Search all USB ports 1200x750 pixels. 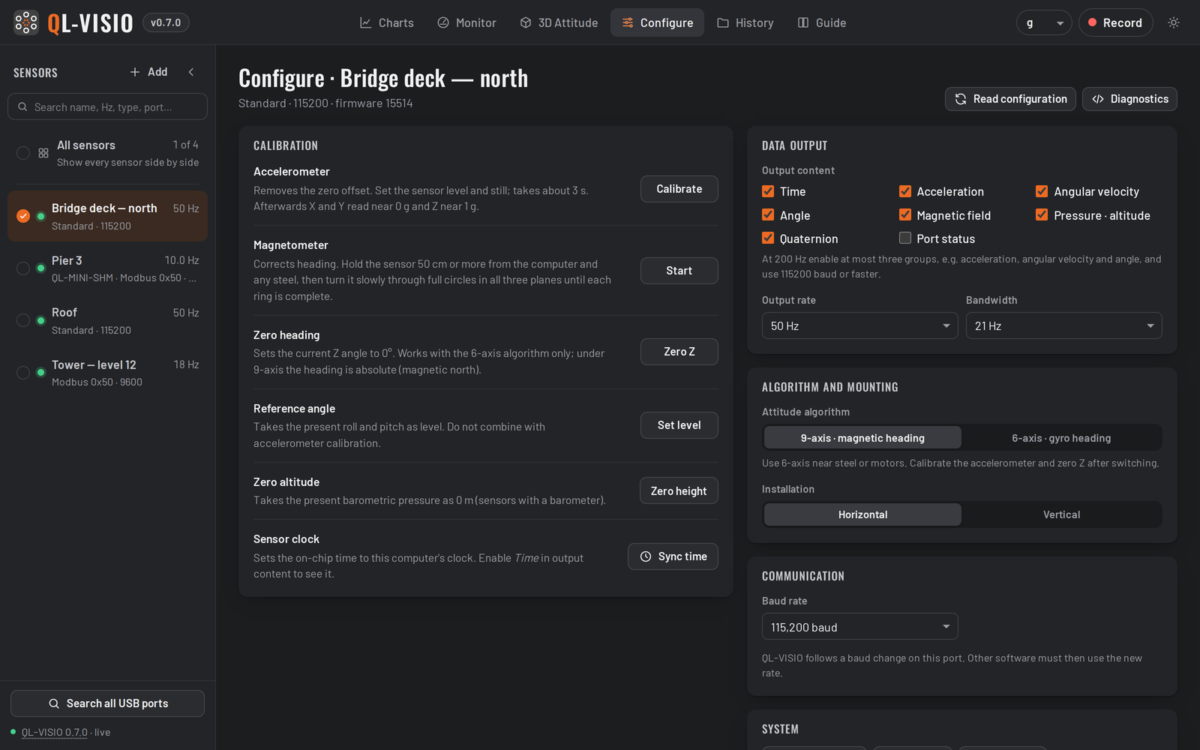tap(108, 703)
